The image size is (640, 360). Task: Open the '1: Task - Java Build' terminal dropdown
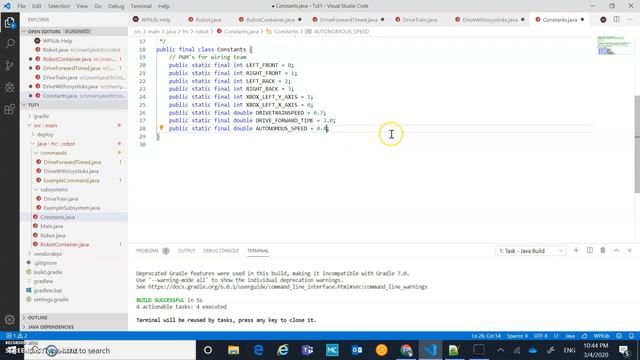[x=531, y=251]
